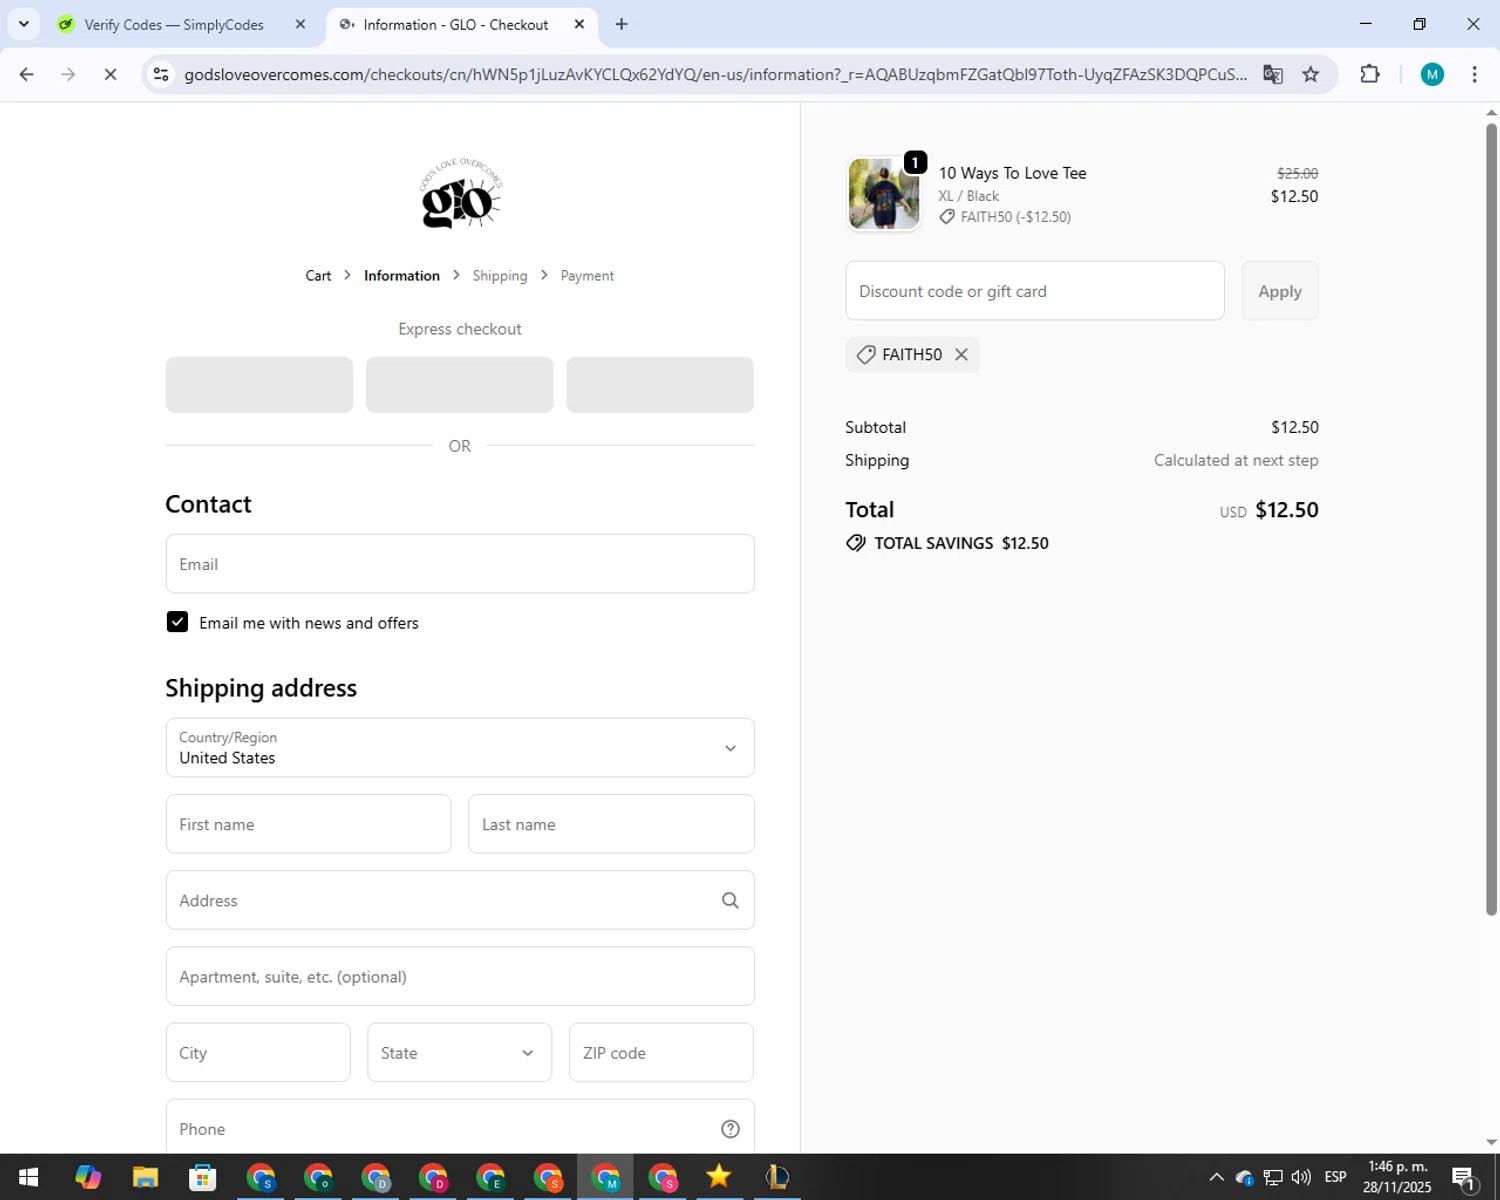
Task: Go back to the previous page
Action: [x=27, y=74]
